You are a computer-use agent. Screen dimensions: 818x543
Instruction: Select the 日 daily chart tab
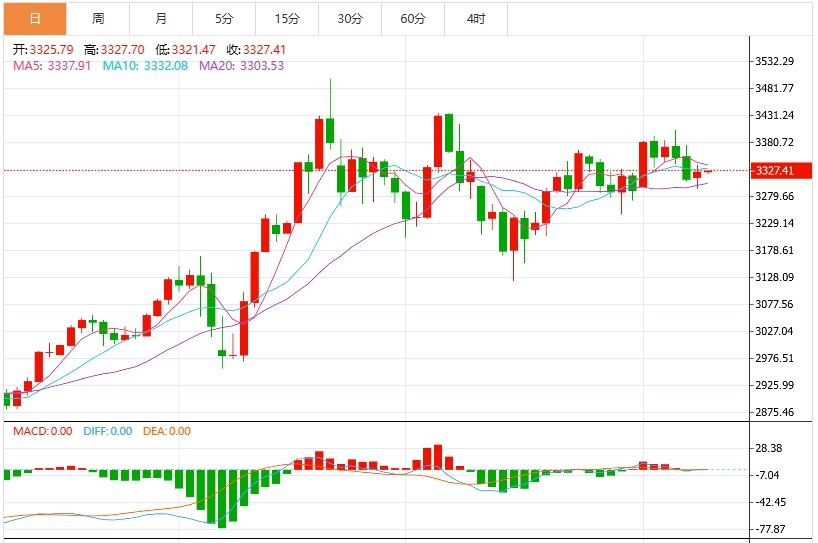[35, 19]
